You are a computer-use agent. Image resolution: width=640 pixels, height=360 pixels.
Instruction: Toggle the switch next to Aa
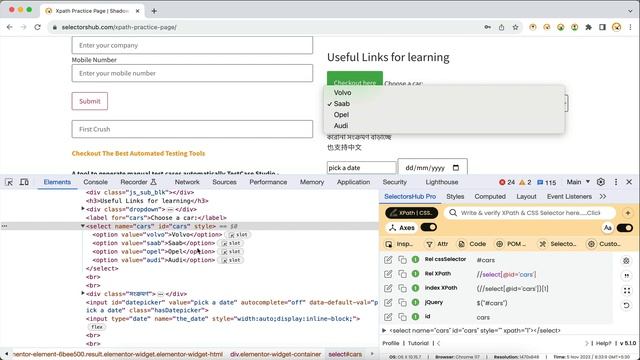(625, 228)
